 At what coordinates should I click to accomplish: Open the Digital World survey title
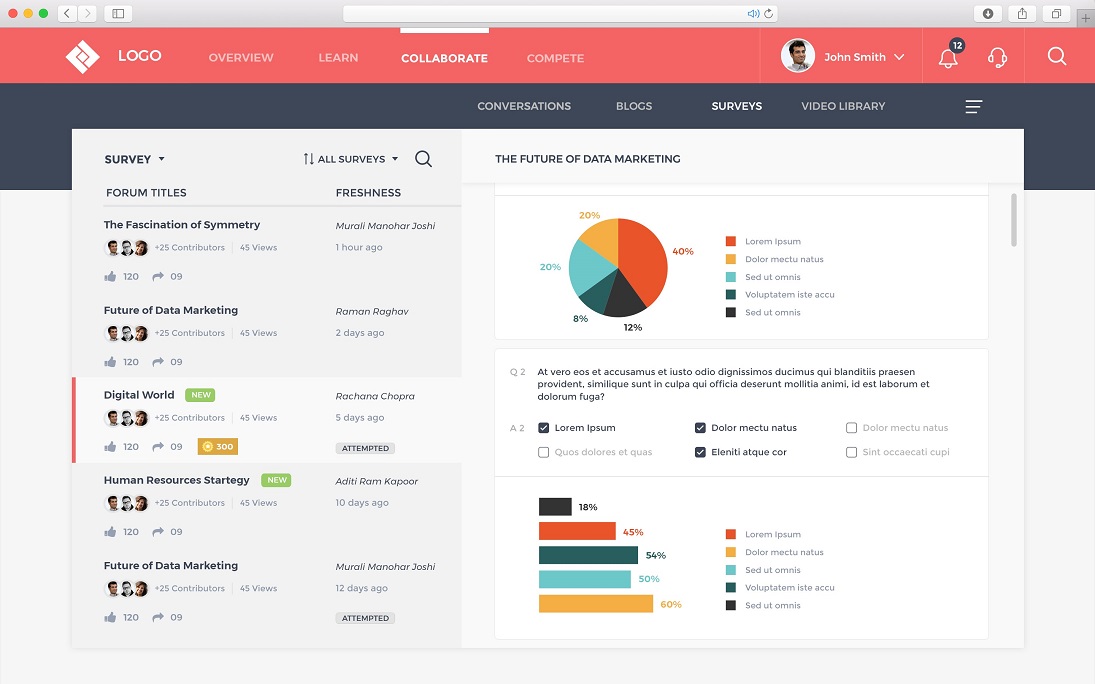139,395
